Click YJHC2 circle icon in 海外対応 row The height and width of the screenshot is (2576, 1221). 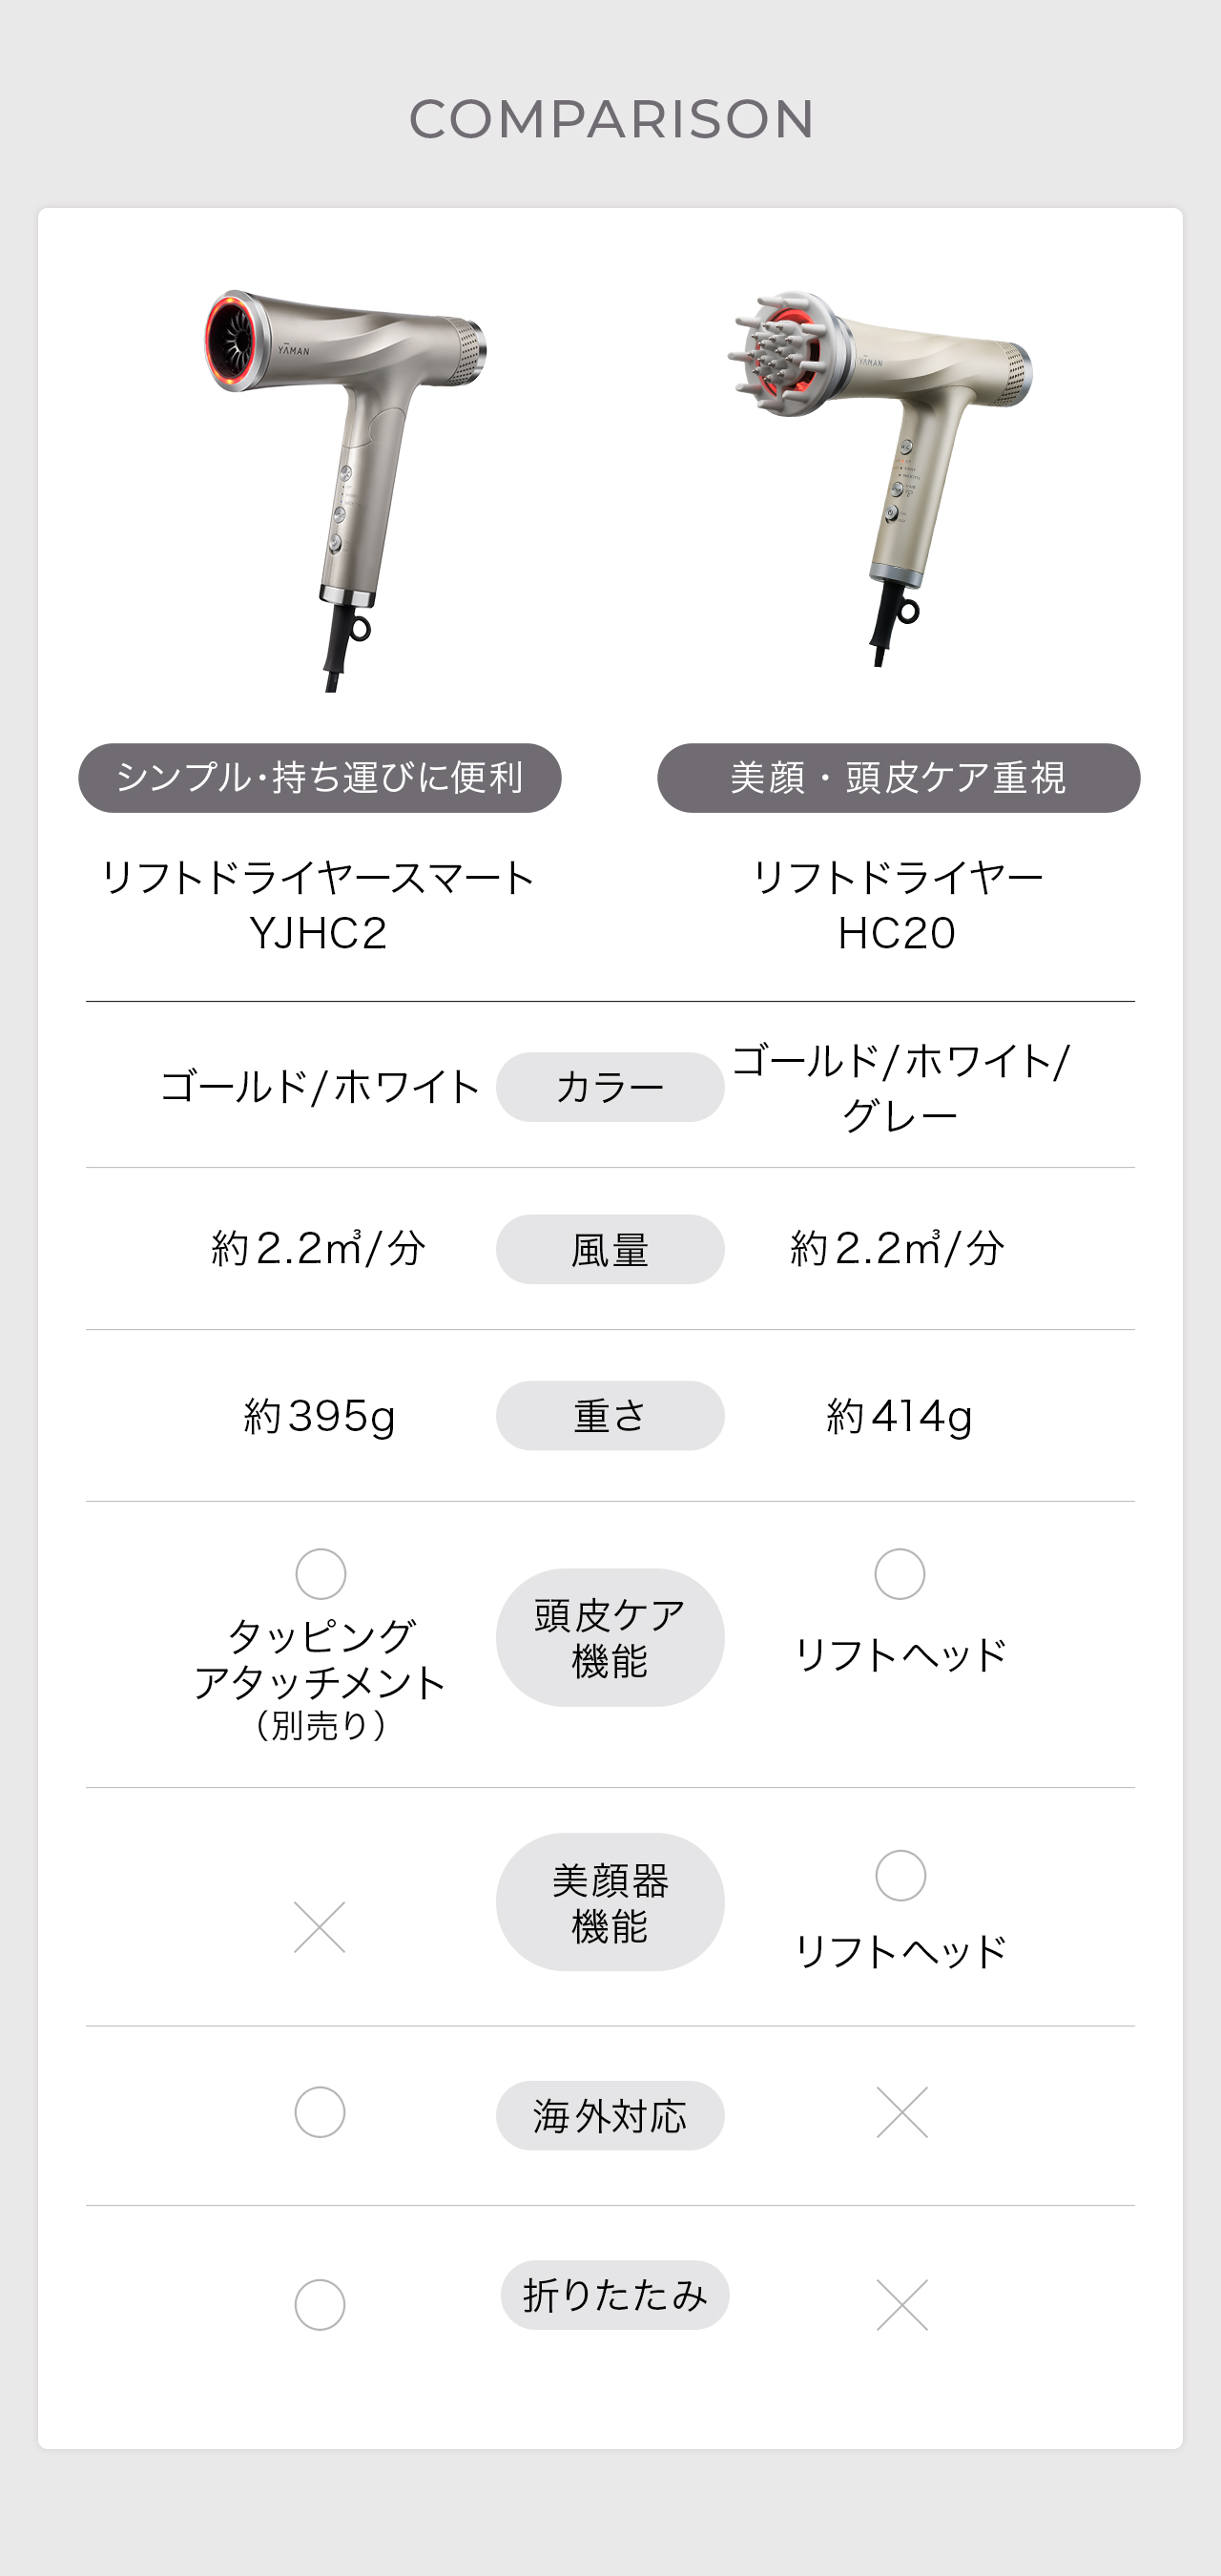tap(320, 2112)
